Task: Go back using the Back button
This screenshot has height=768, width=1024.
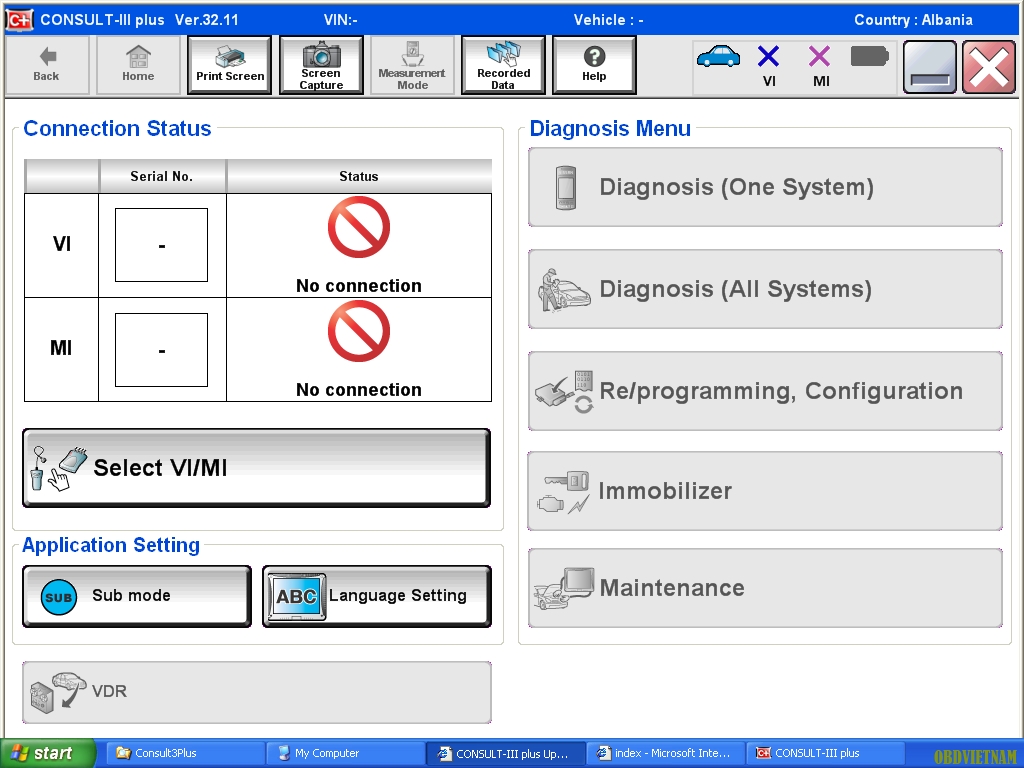Action: [46, 65]
